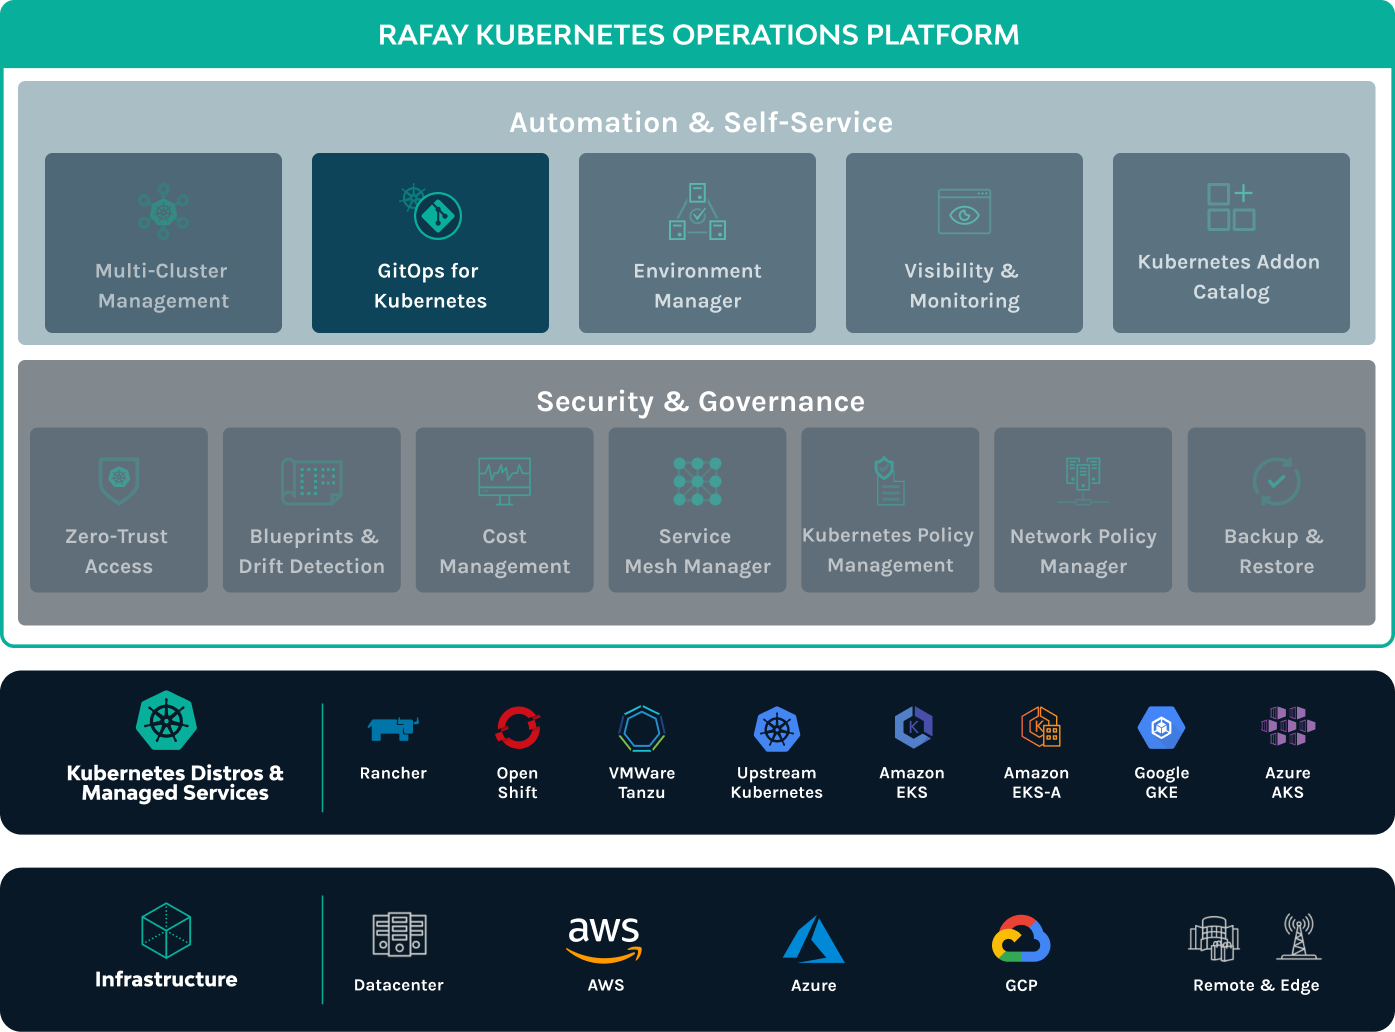Click the Infrastructure cube icon
The height and width of the screenshot is (1032, 1395).
pos(166,930)
